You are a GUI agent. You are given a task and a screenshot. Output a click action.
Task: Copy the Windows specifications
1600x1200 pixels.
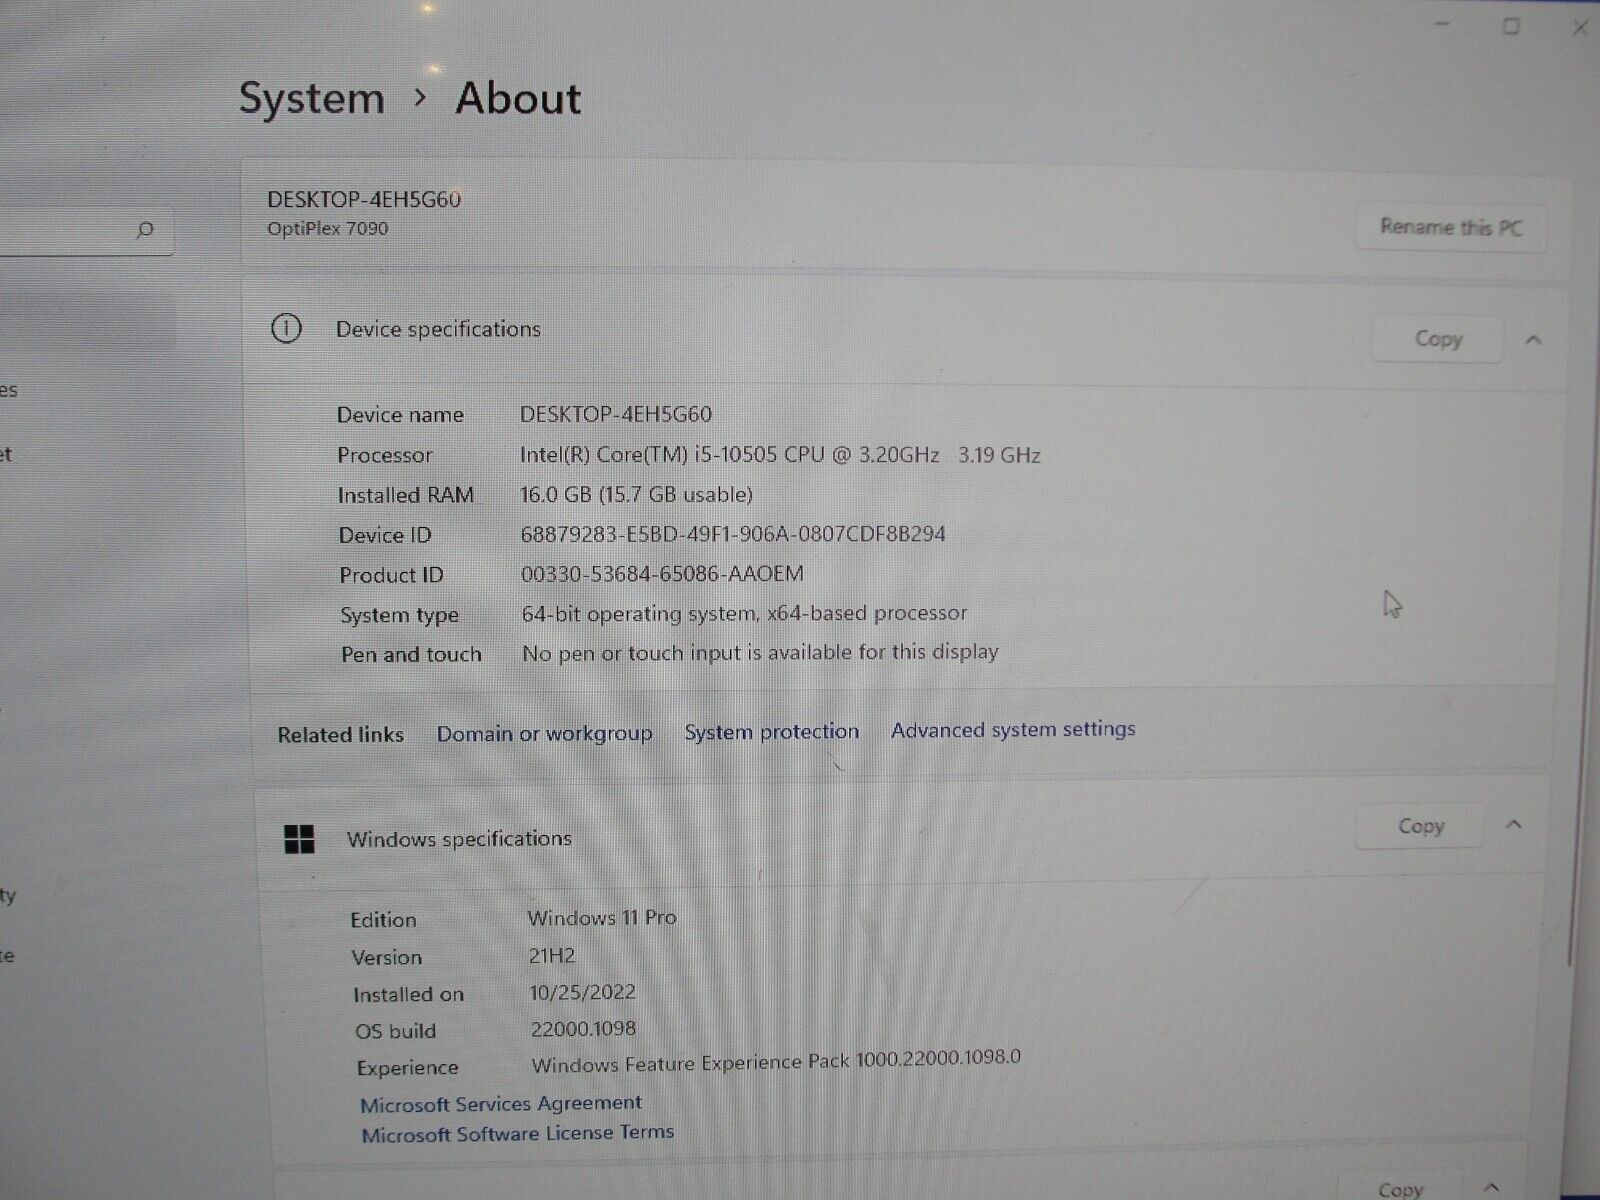click(x=1420, y=826)
